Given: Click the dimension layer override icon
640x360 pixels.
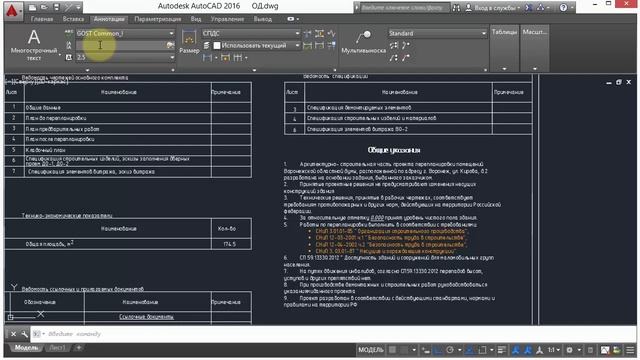Looking at the screenshot, I should (207, 45).
